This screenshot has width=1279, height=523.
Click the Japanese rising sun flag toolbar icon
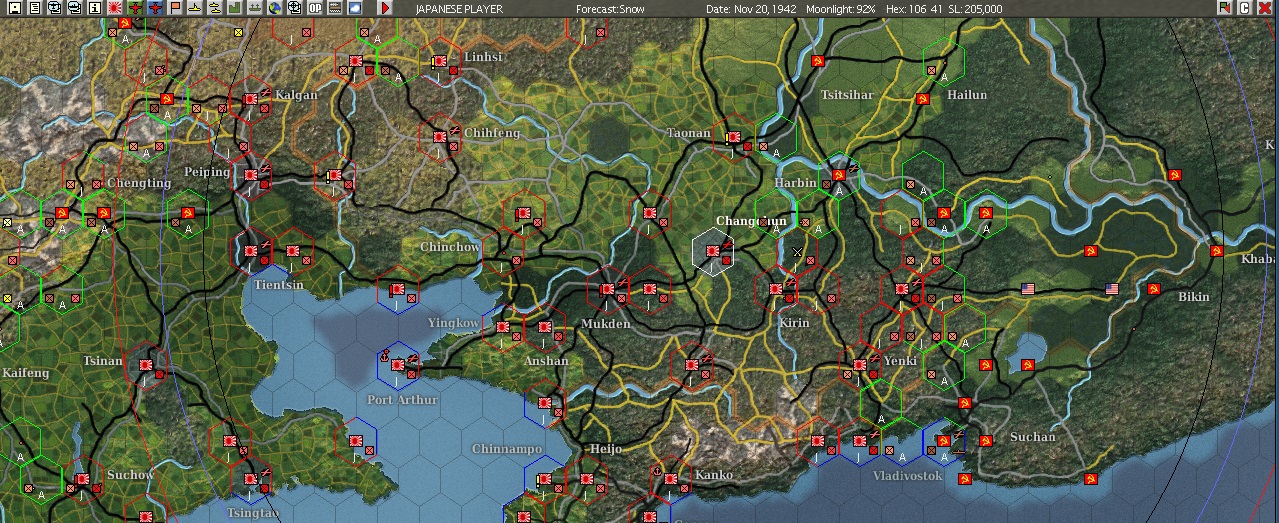tap(114, 8)
